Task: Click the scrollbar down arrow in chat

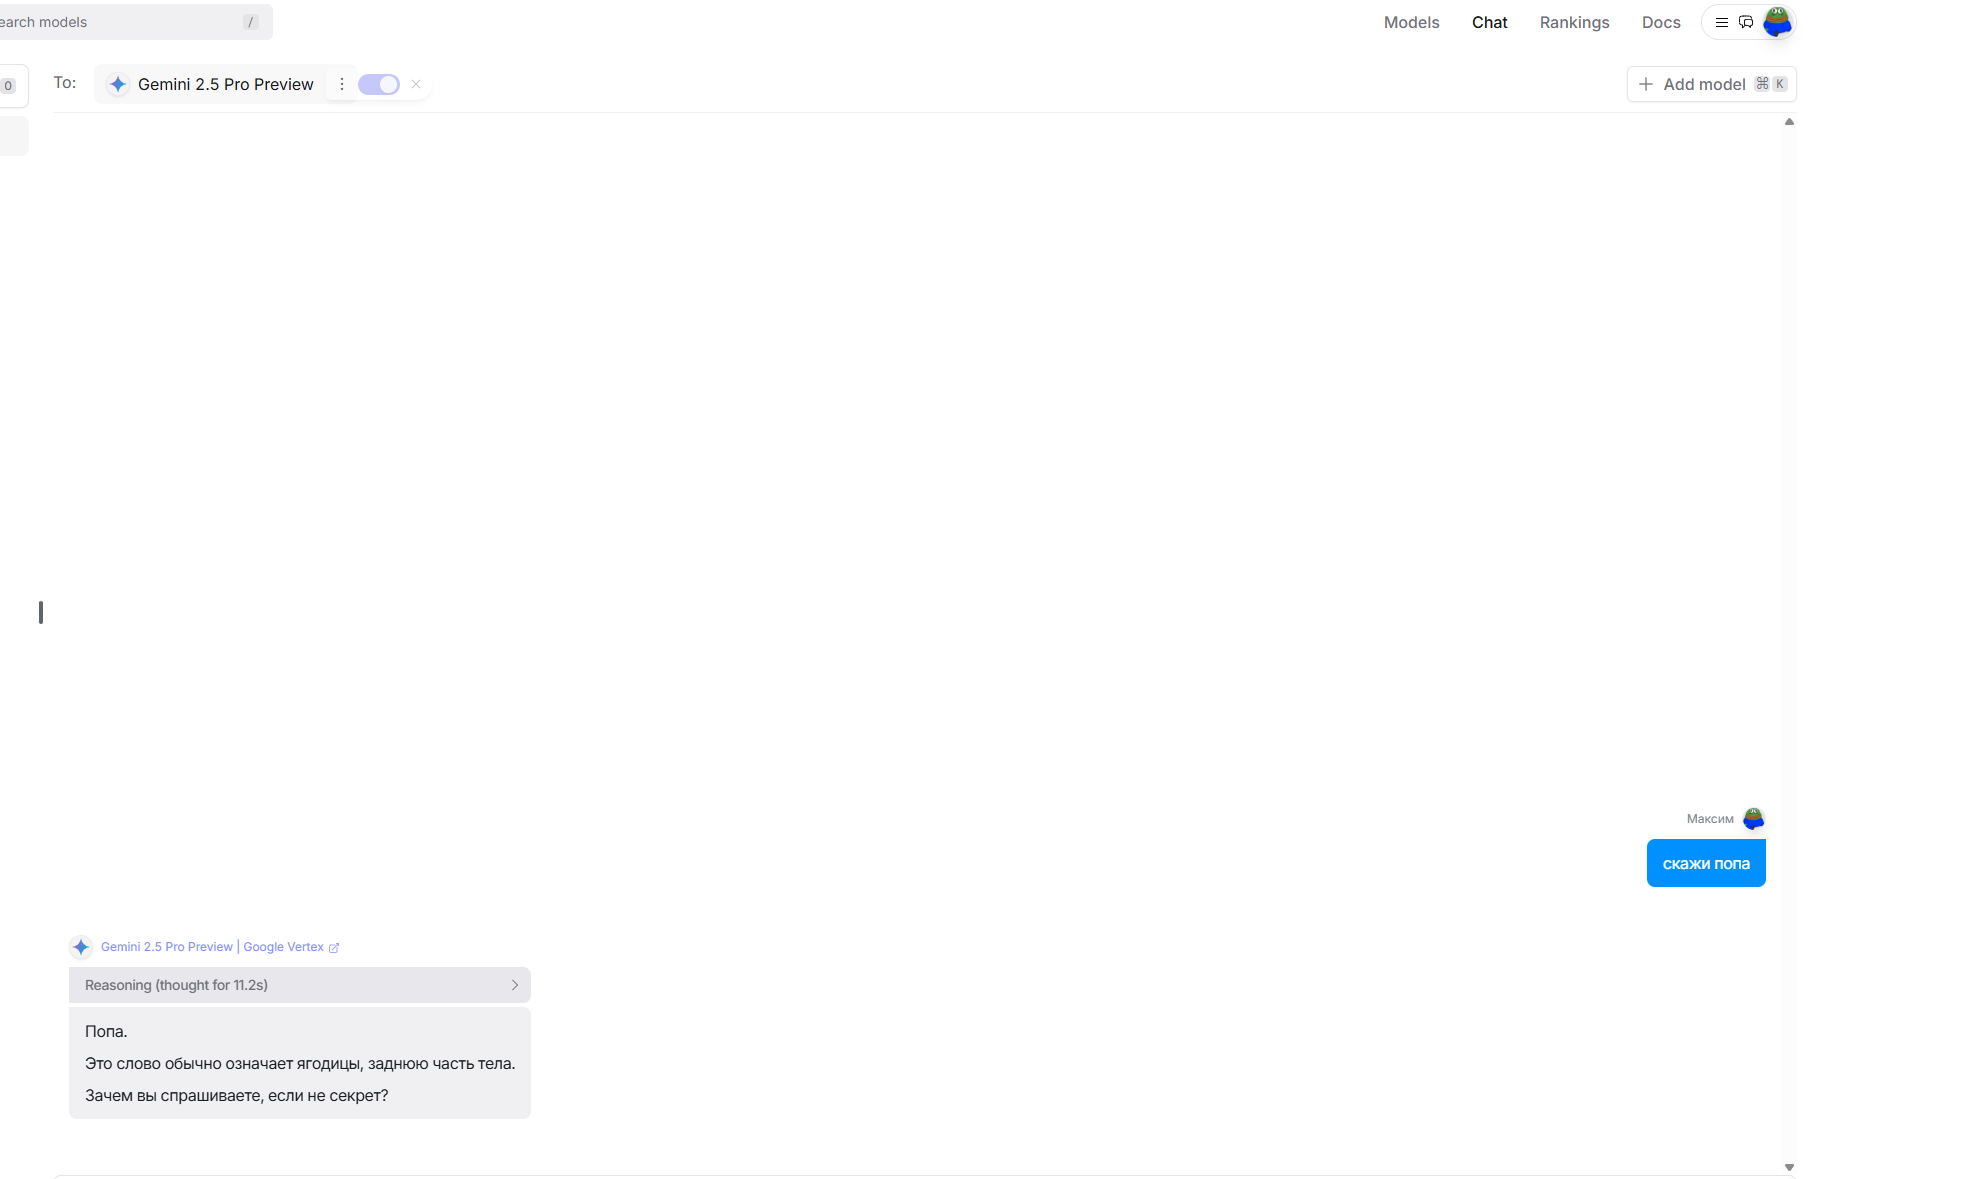Action: pos(1789,1167)
